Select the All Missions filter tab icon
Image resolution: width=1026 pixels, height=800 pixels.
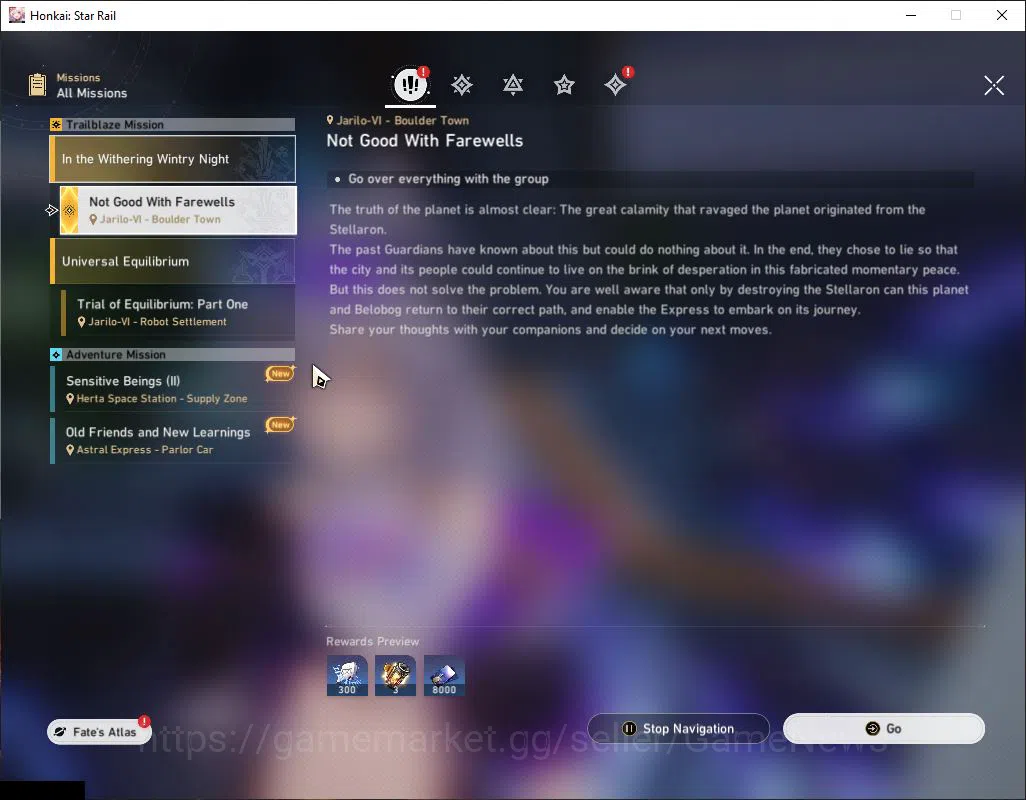click(410, 84)
